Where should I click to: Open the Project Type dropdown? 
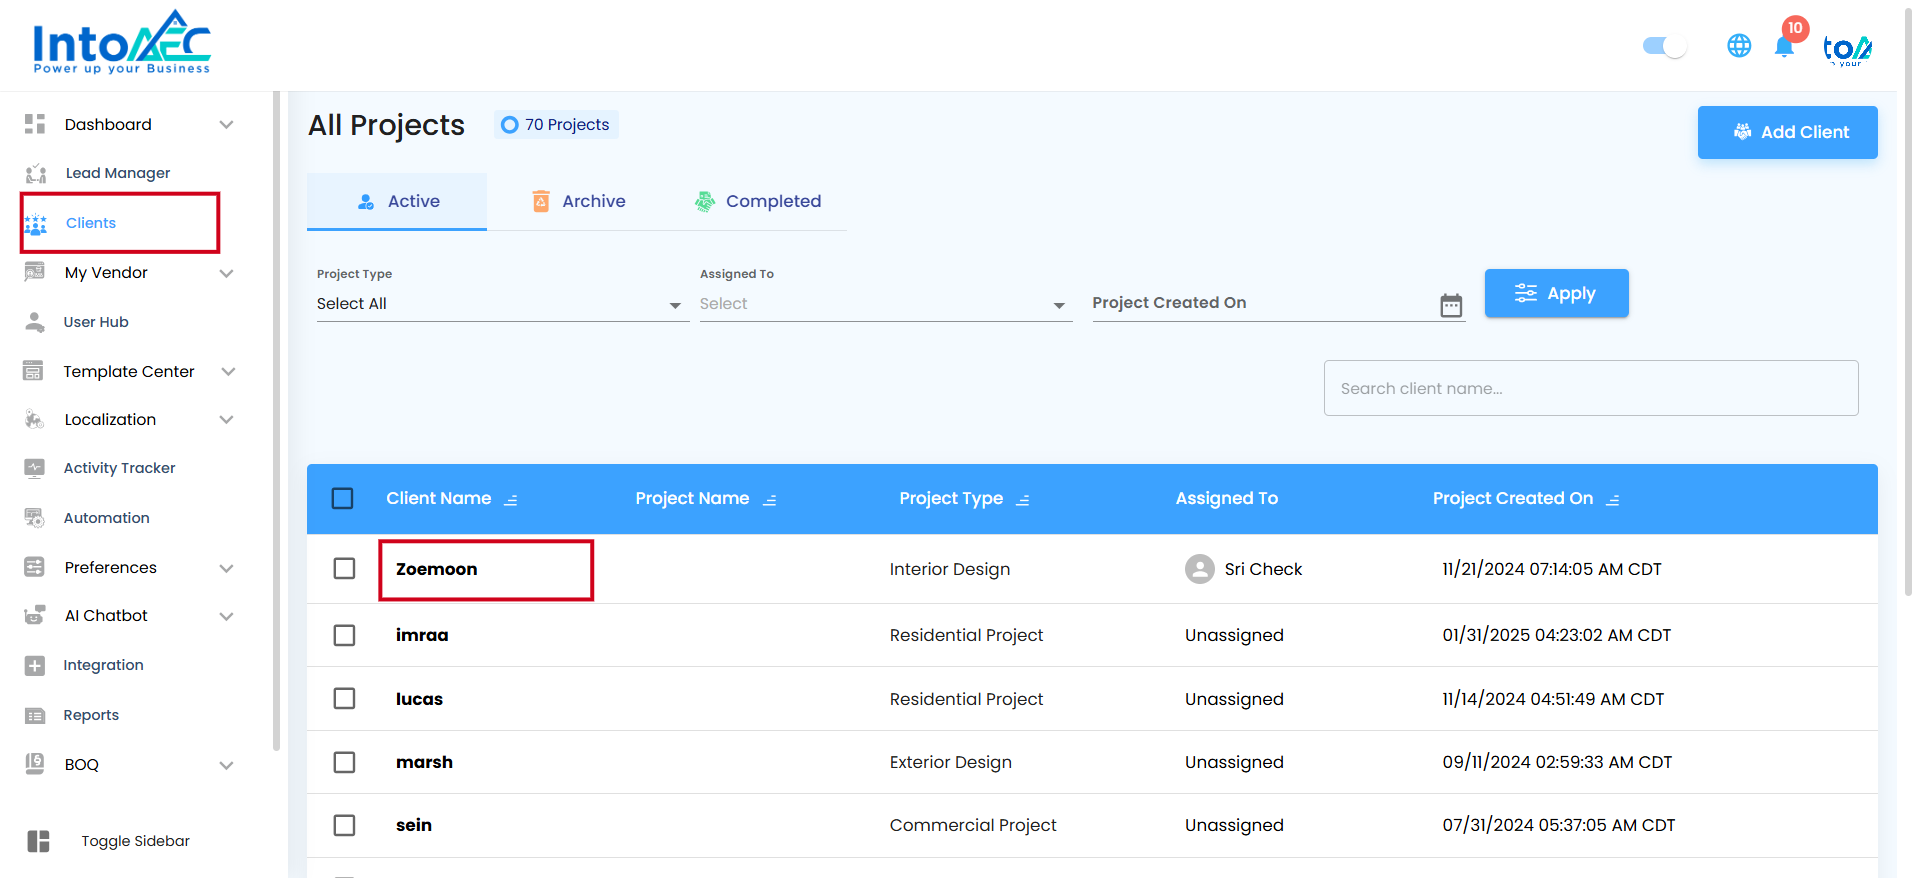(x=500, y=304)
